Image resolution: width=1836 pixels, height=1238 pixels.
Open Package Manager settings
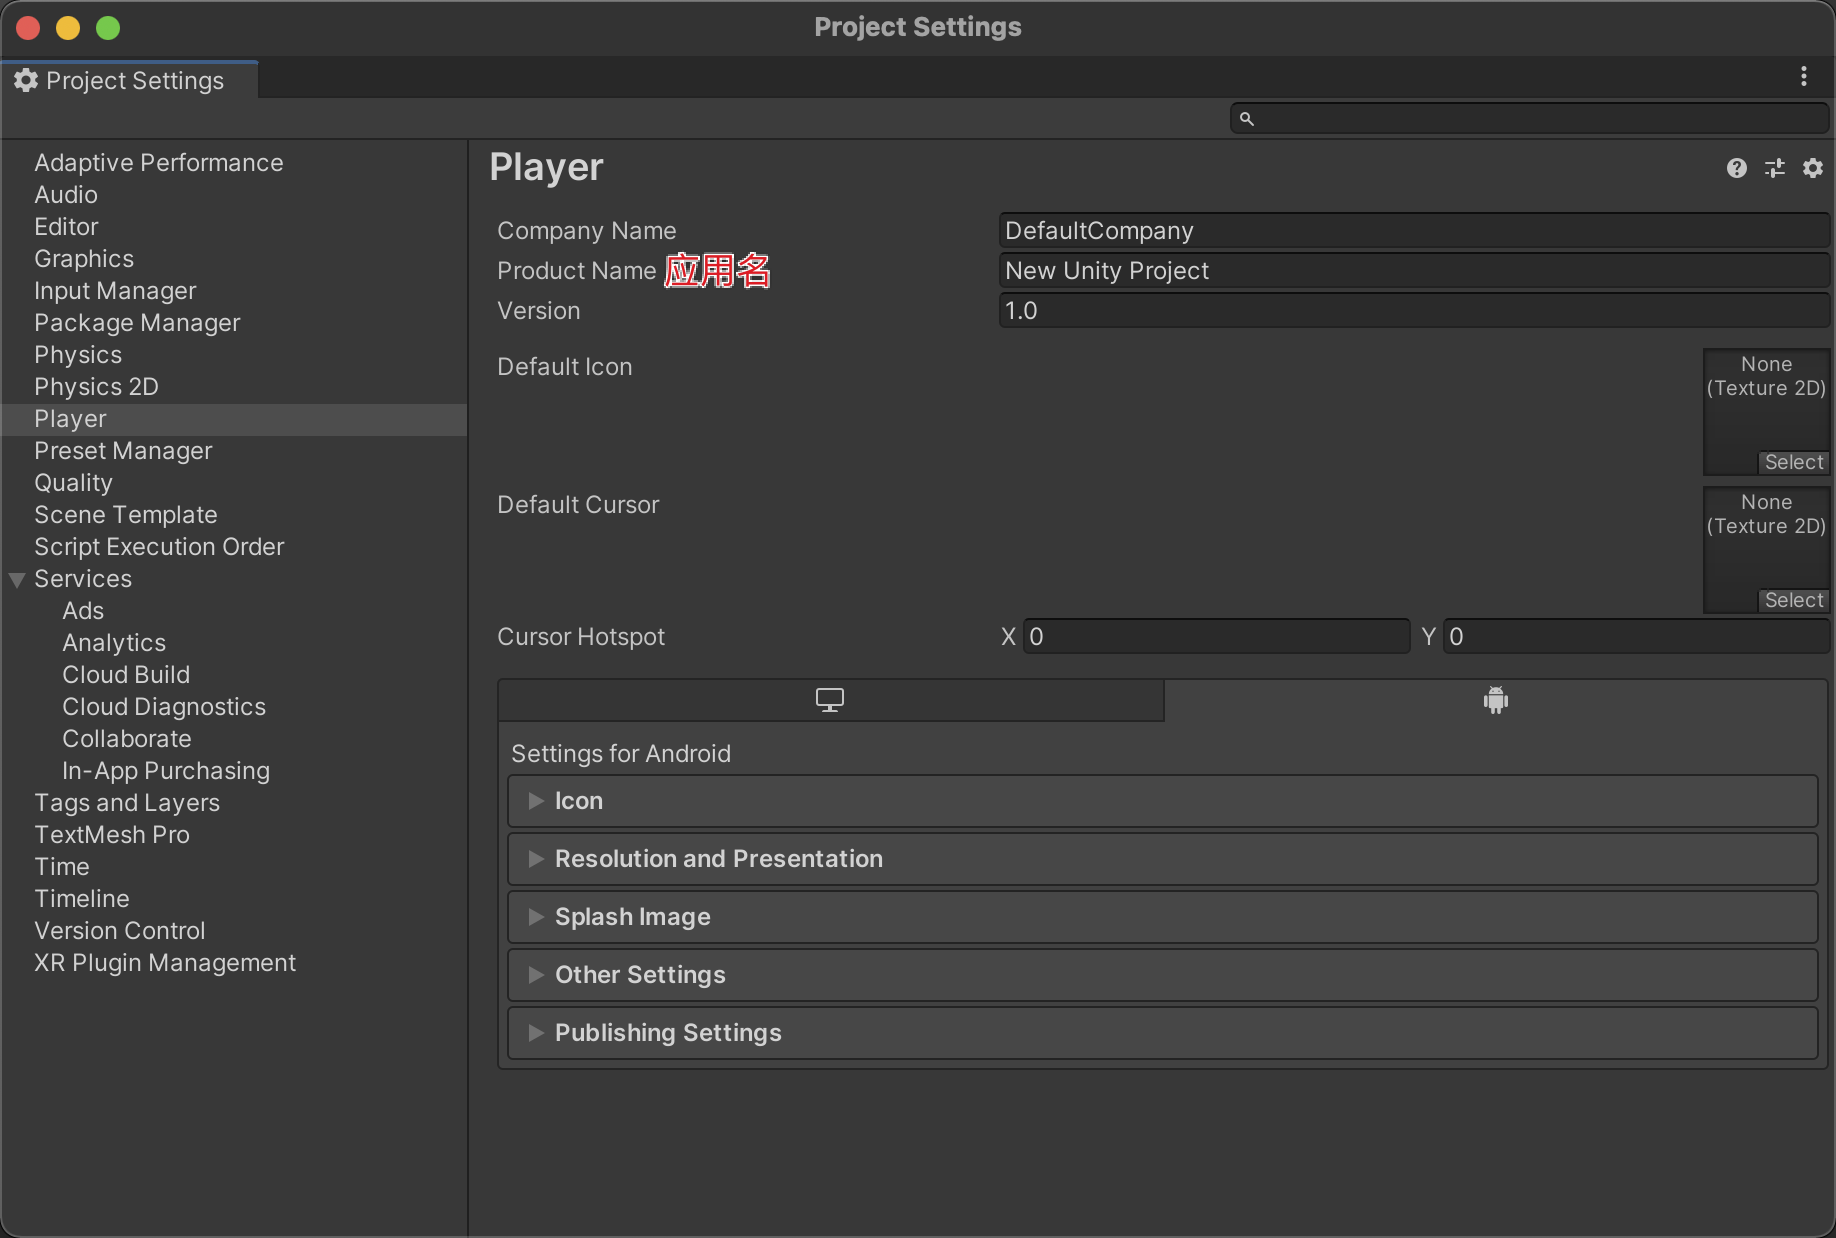coord(234,323)
